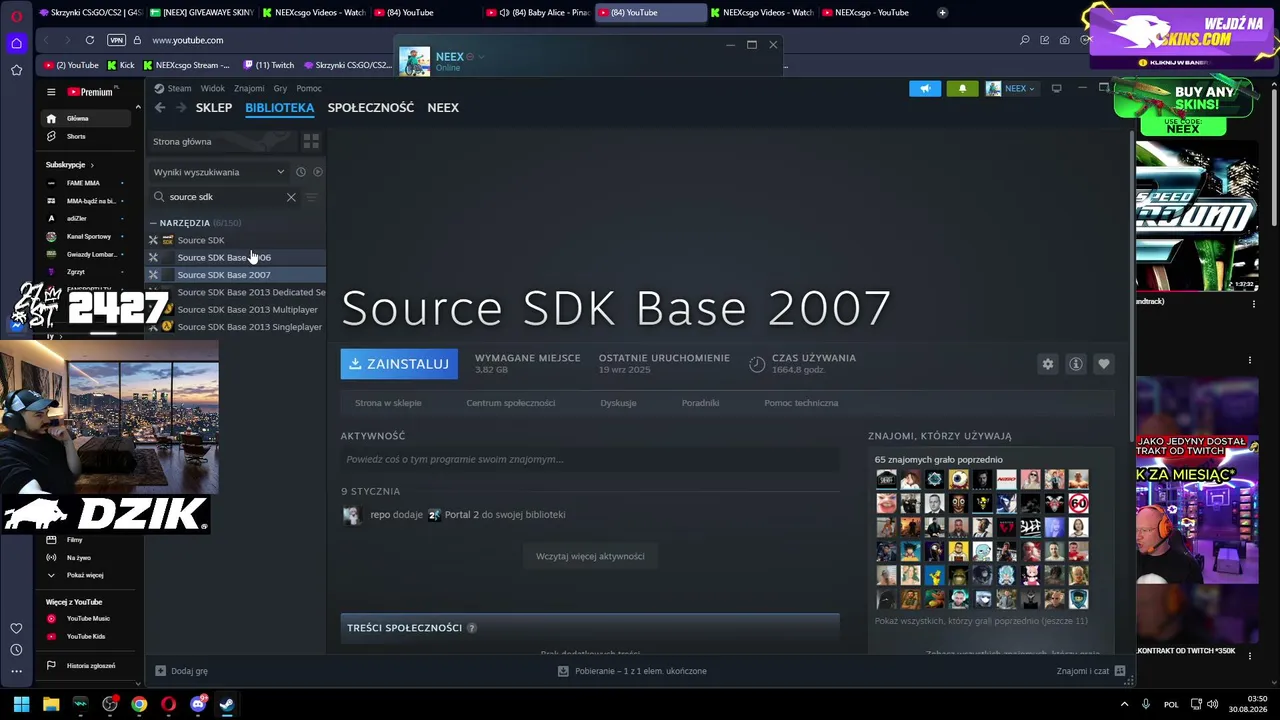The height and width of the screenshot is (720, 1280).
Task: Open Poradniki link
Action: click(700, 403)
